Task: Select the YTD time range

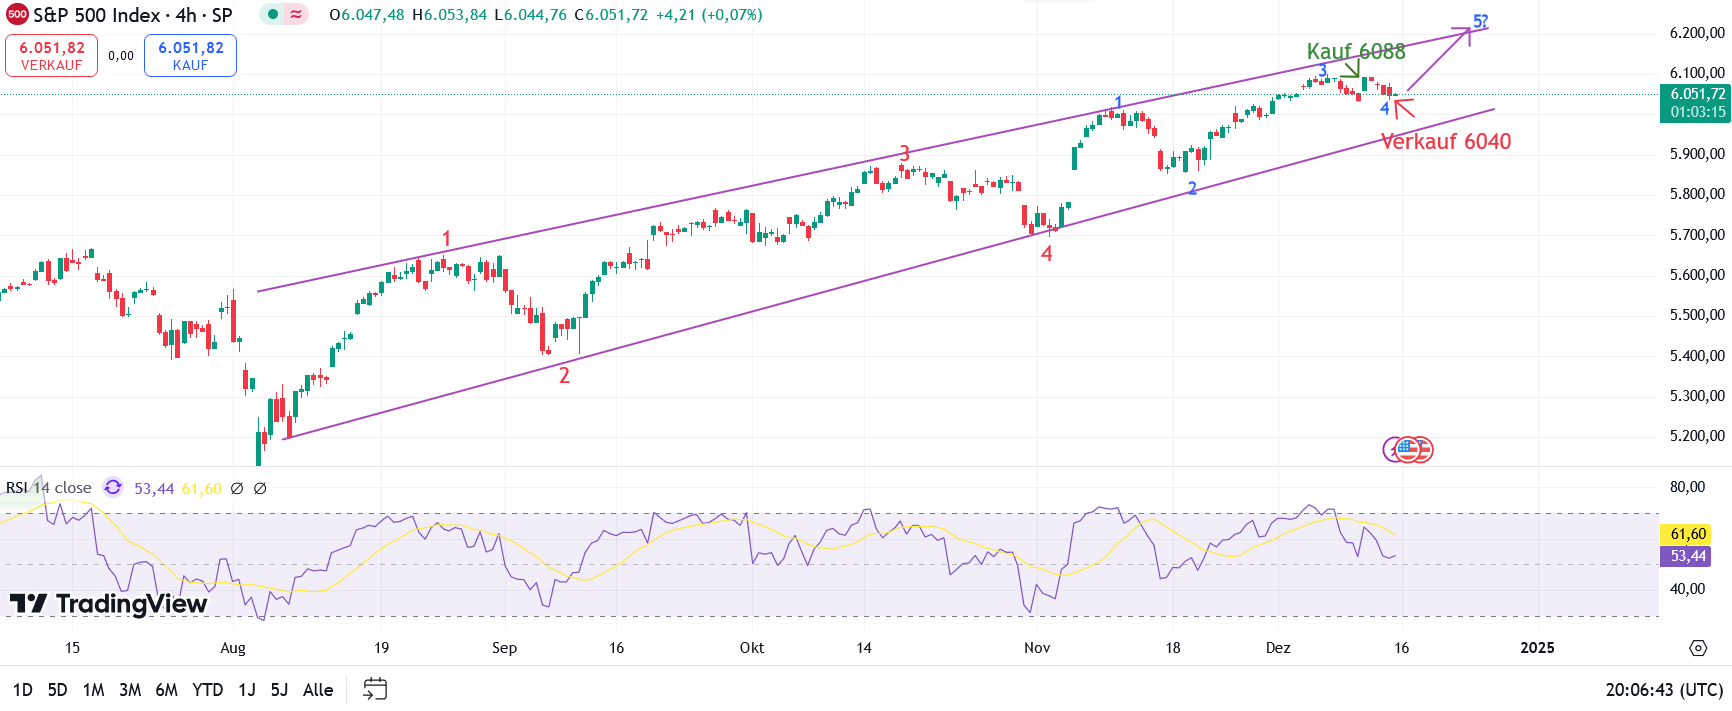Action: pyautogui.click(x=207, y=690)
